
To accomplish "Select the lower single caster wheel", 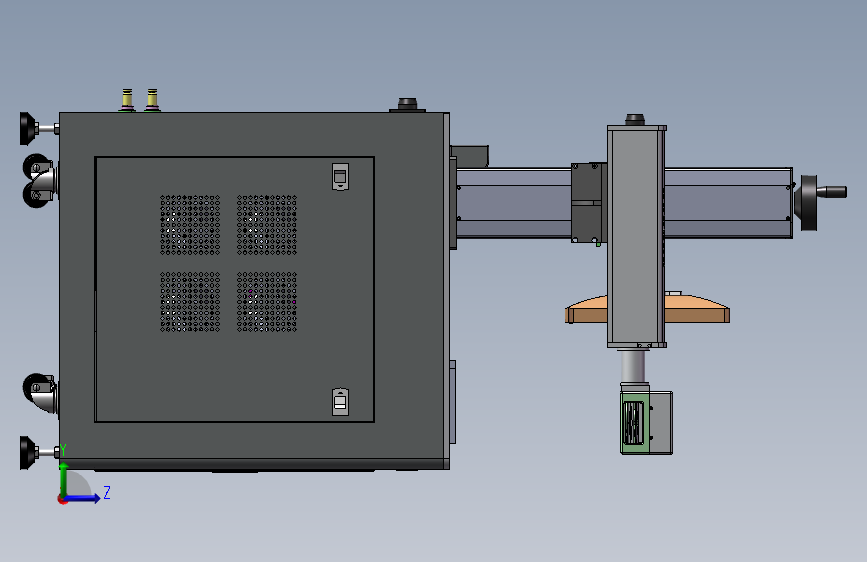I will click(40, 393).
